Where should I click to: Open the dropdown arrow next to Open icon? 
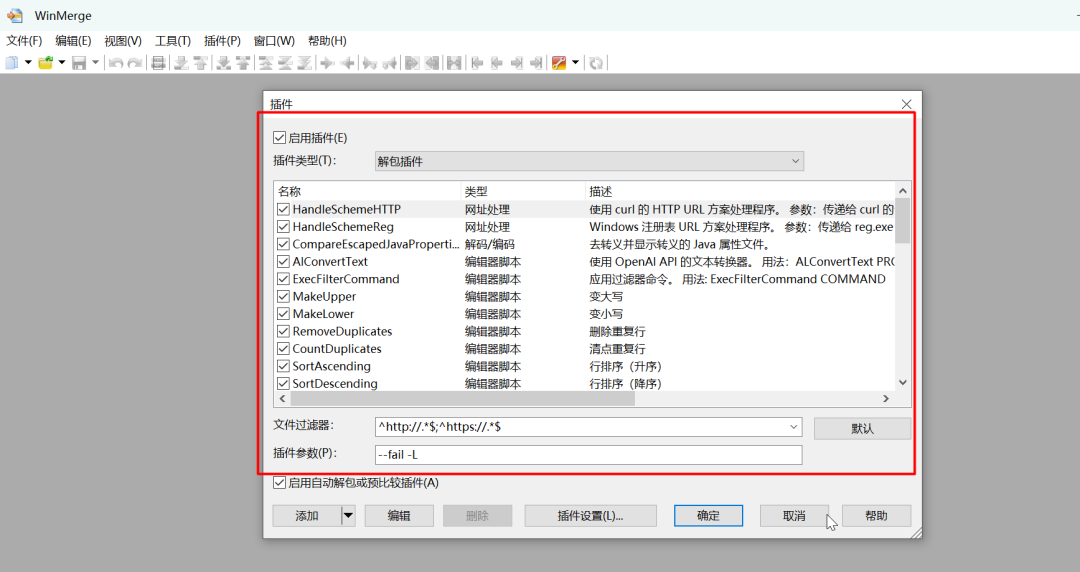coord(61,63)
